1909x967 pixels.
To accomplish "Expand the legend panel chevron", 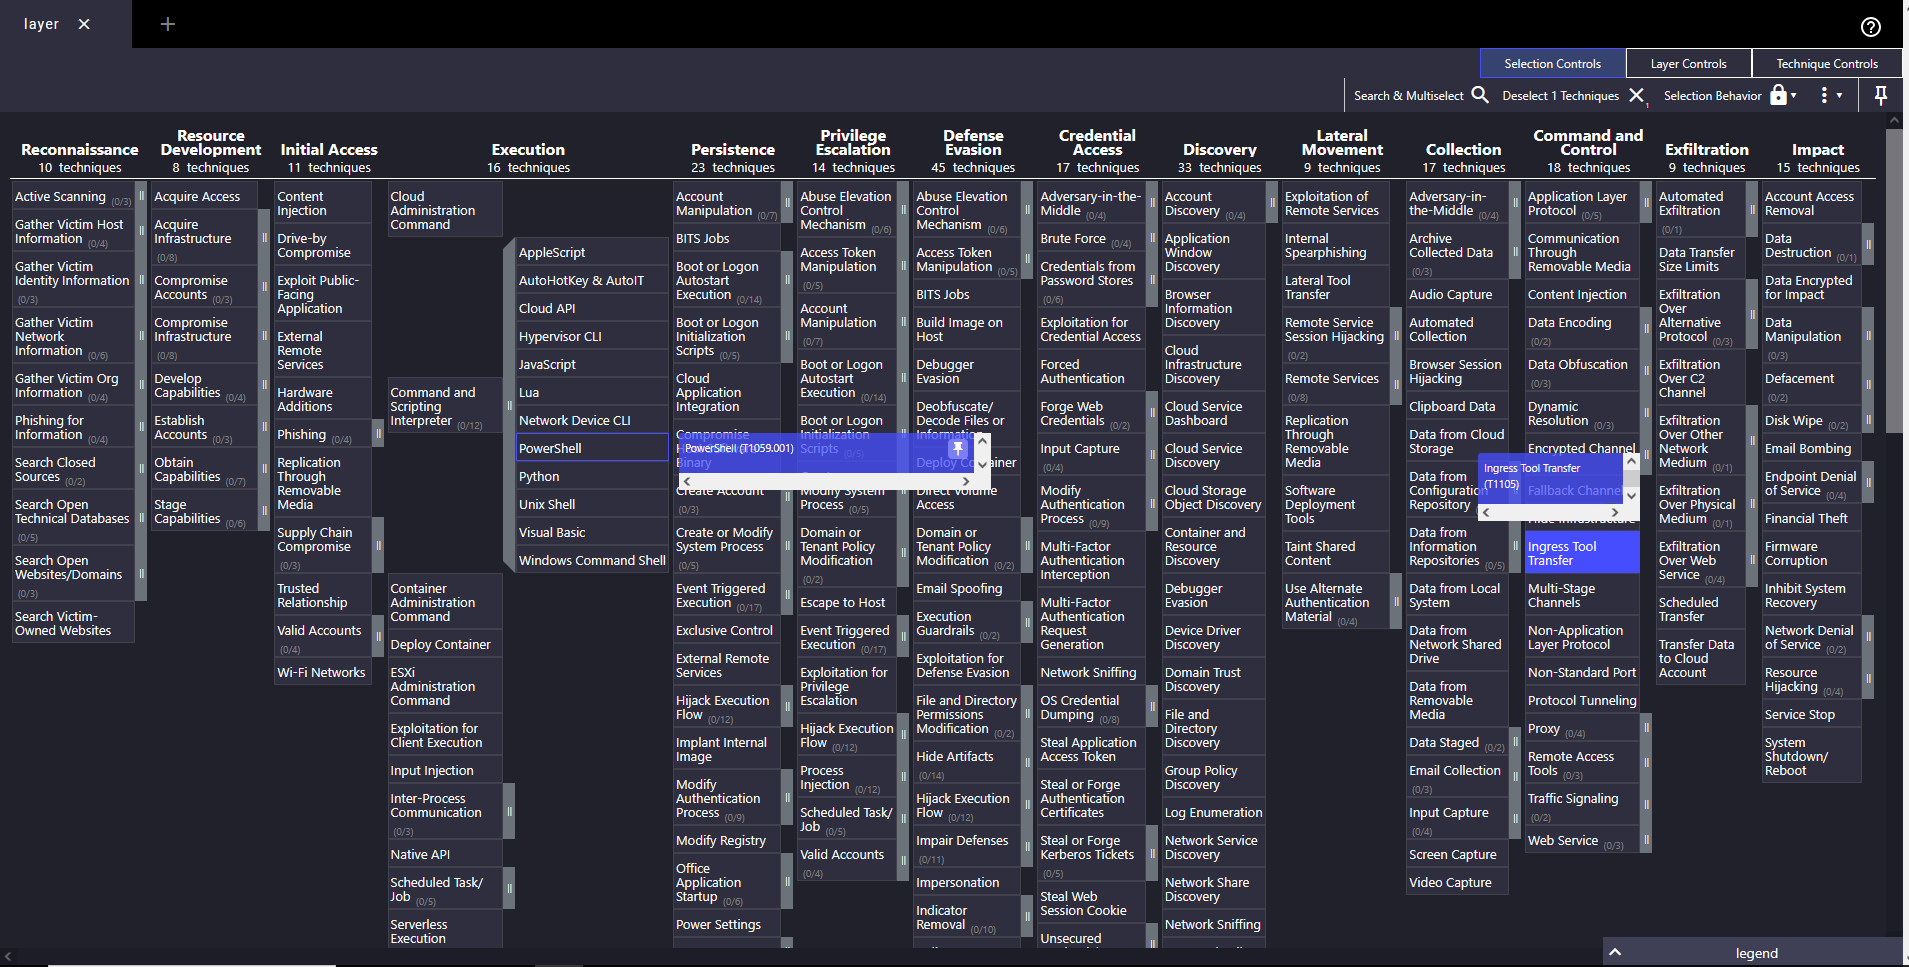I will (x=1614, y=952).
